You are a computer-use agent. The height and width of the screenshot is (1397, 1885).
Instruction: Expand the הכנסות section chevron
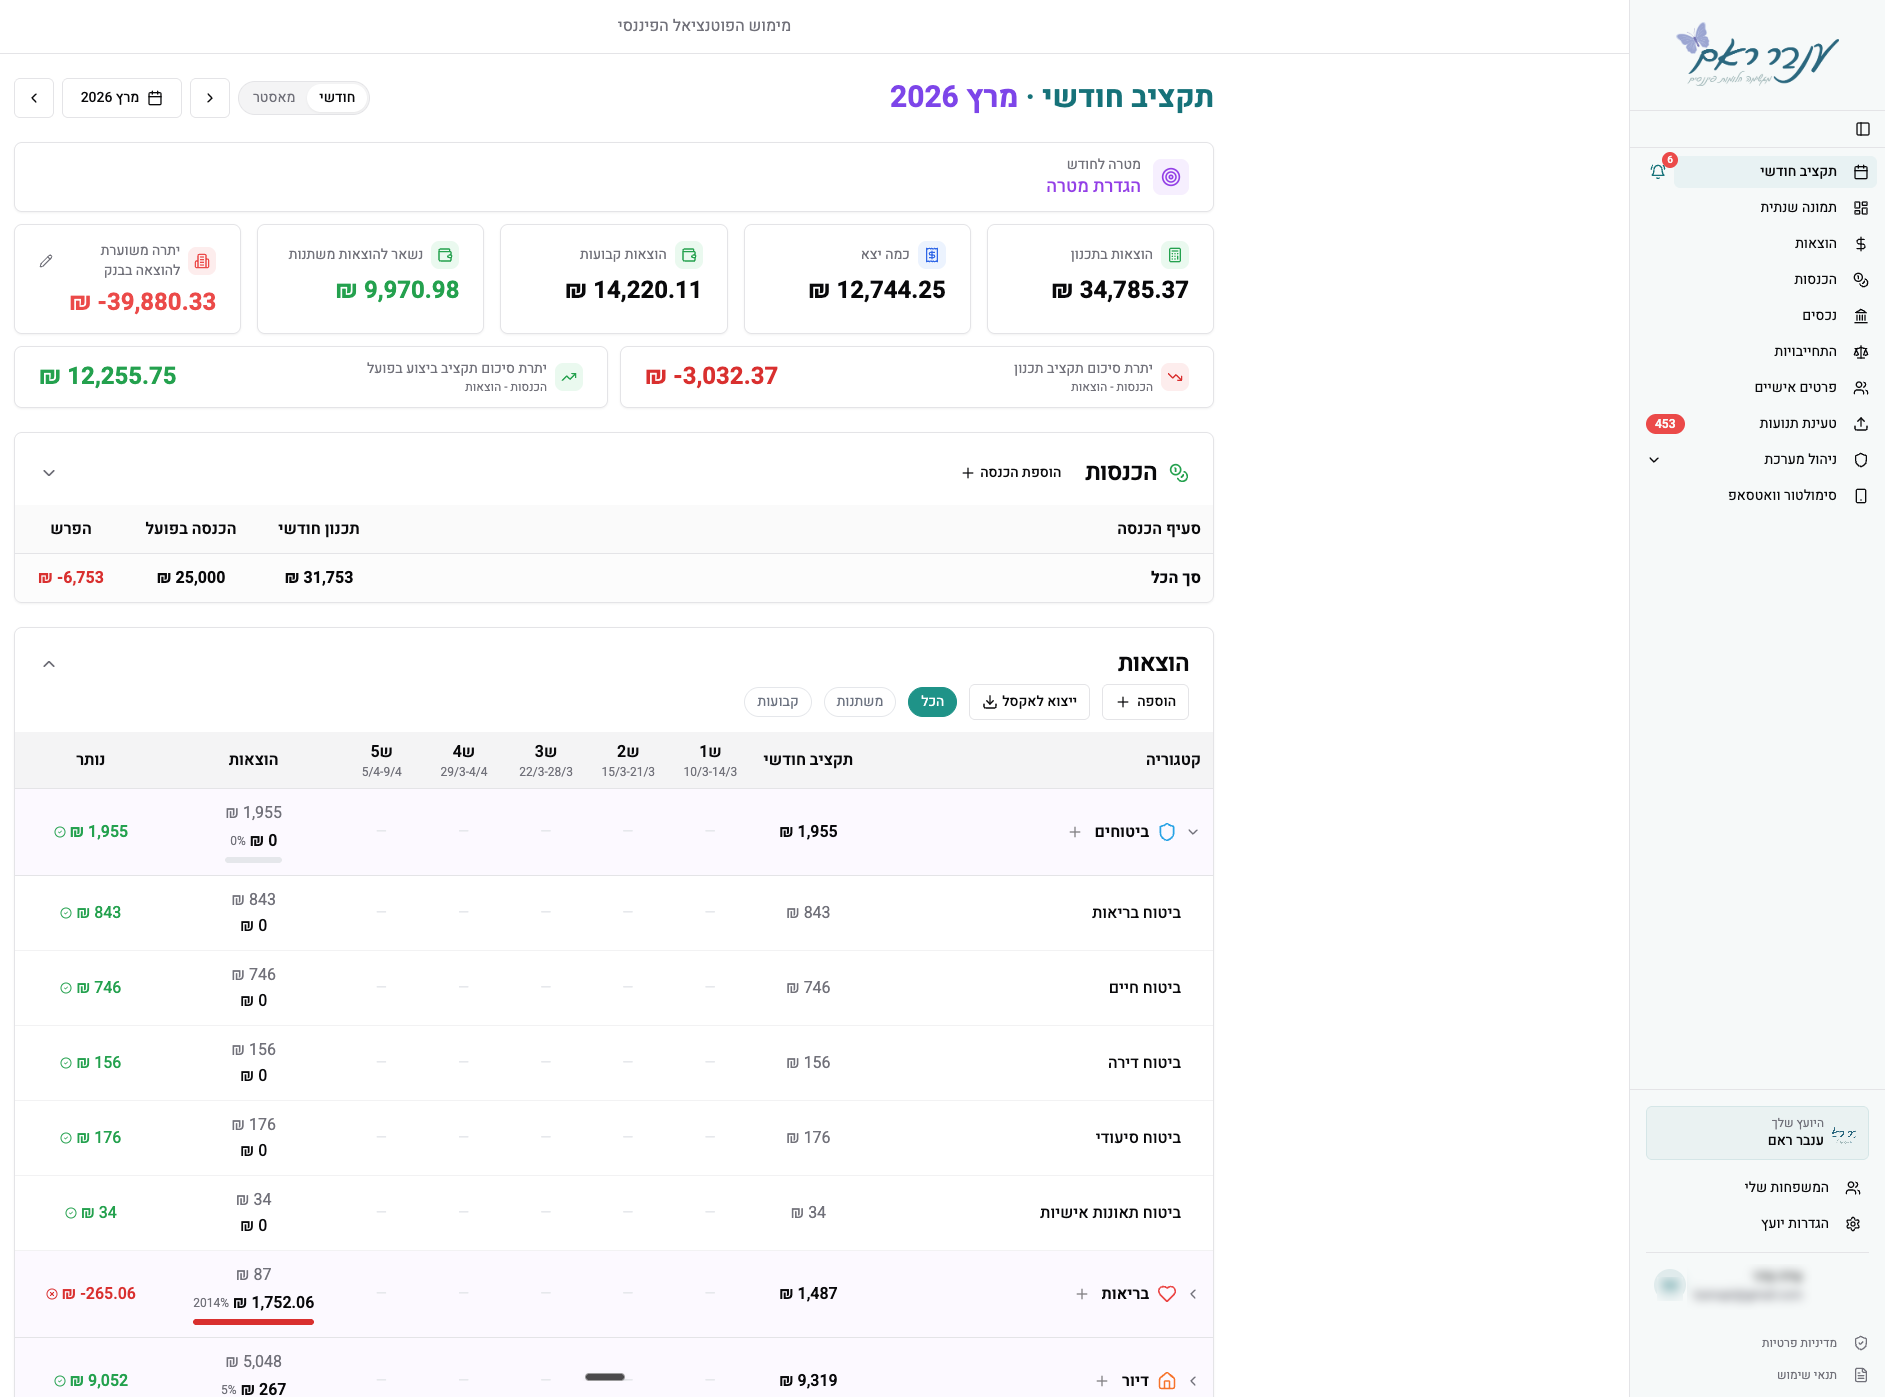[x=49, y=473]
